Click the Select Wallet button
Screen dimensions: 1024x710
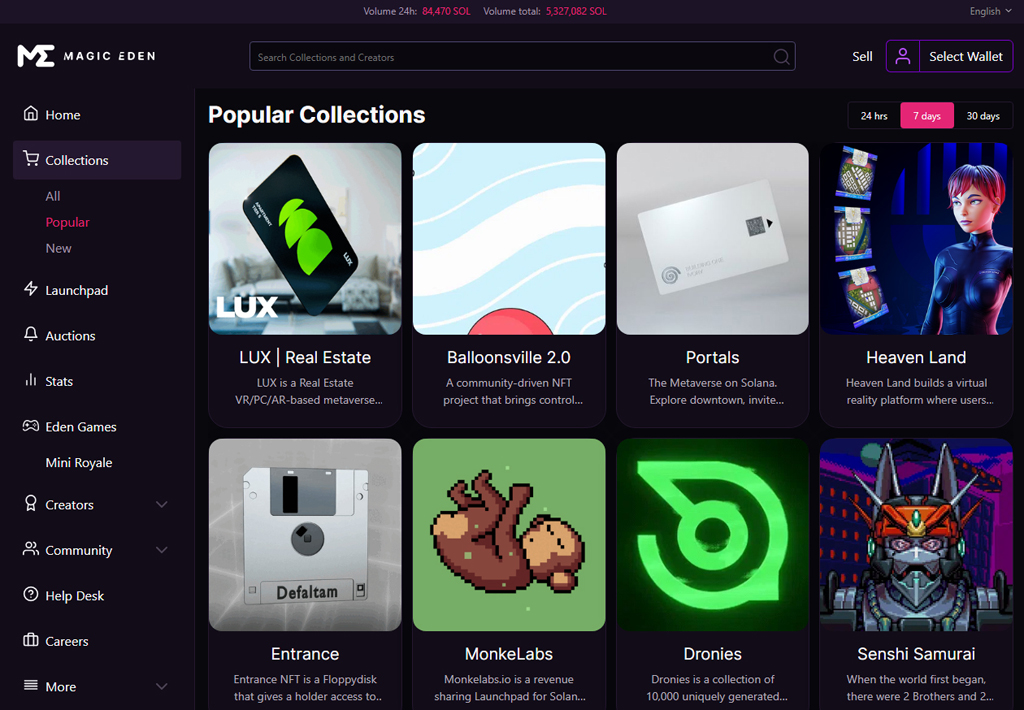click(x=966, y=56)
